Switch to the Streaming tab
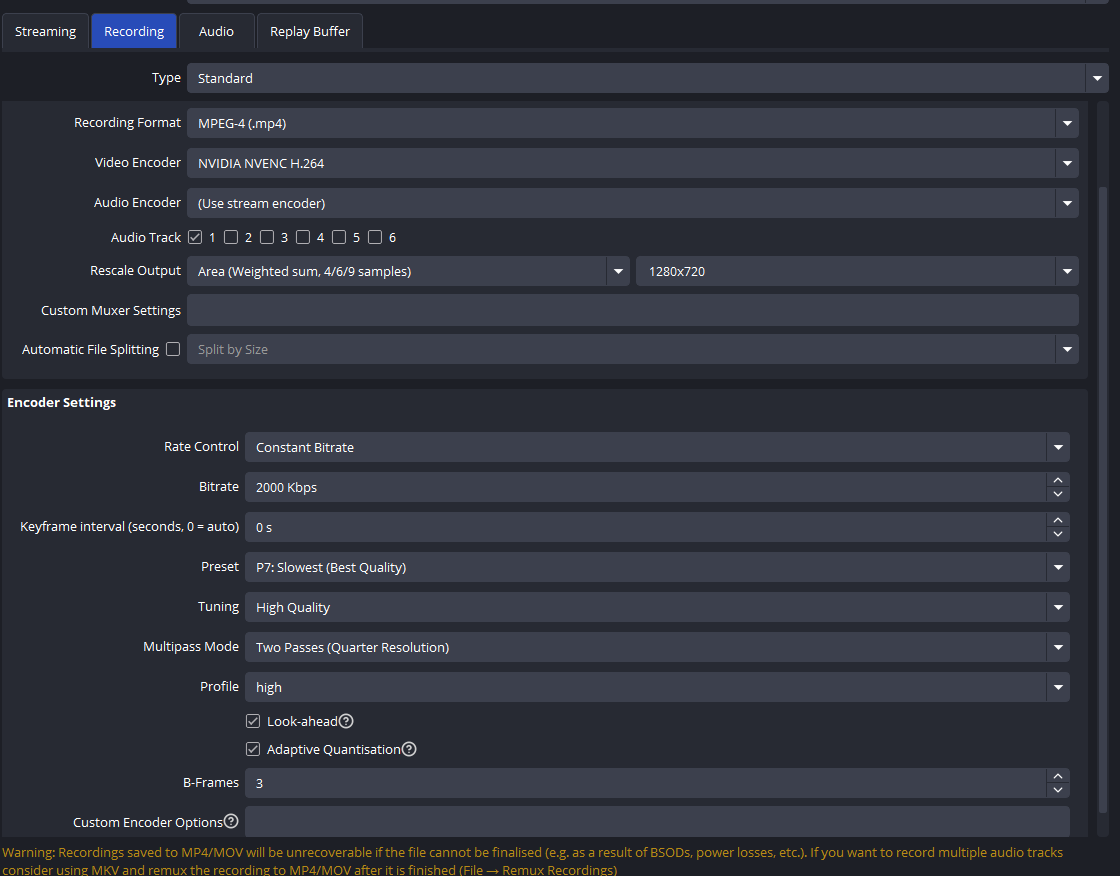This screenshot has height=876, width=1120. 45,31
